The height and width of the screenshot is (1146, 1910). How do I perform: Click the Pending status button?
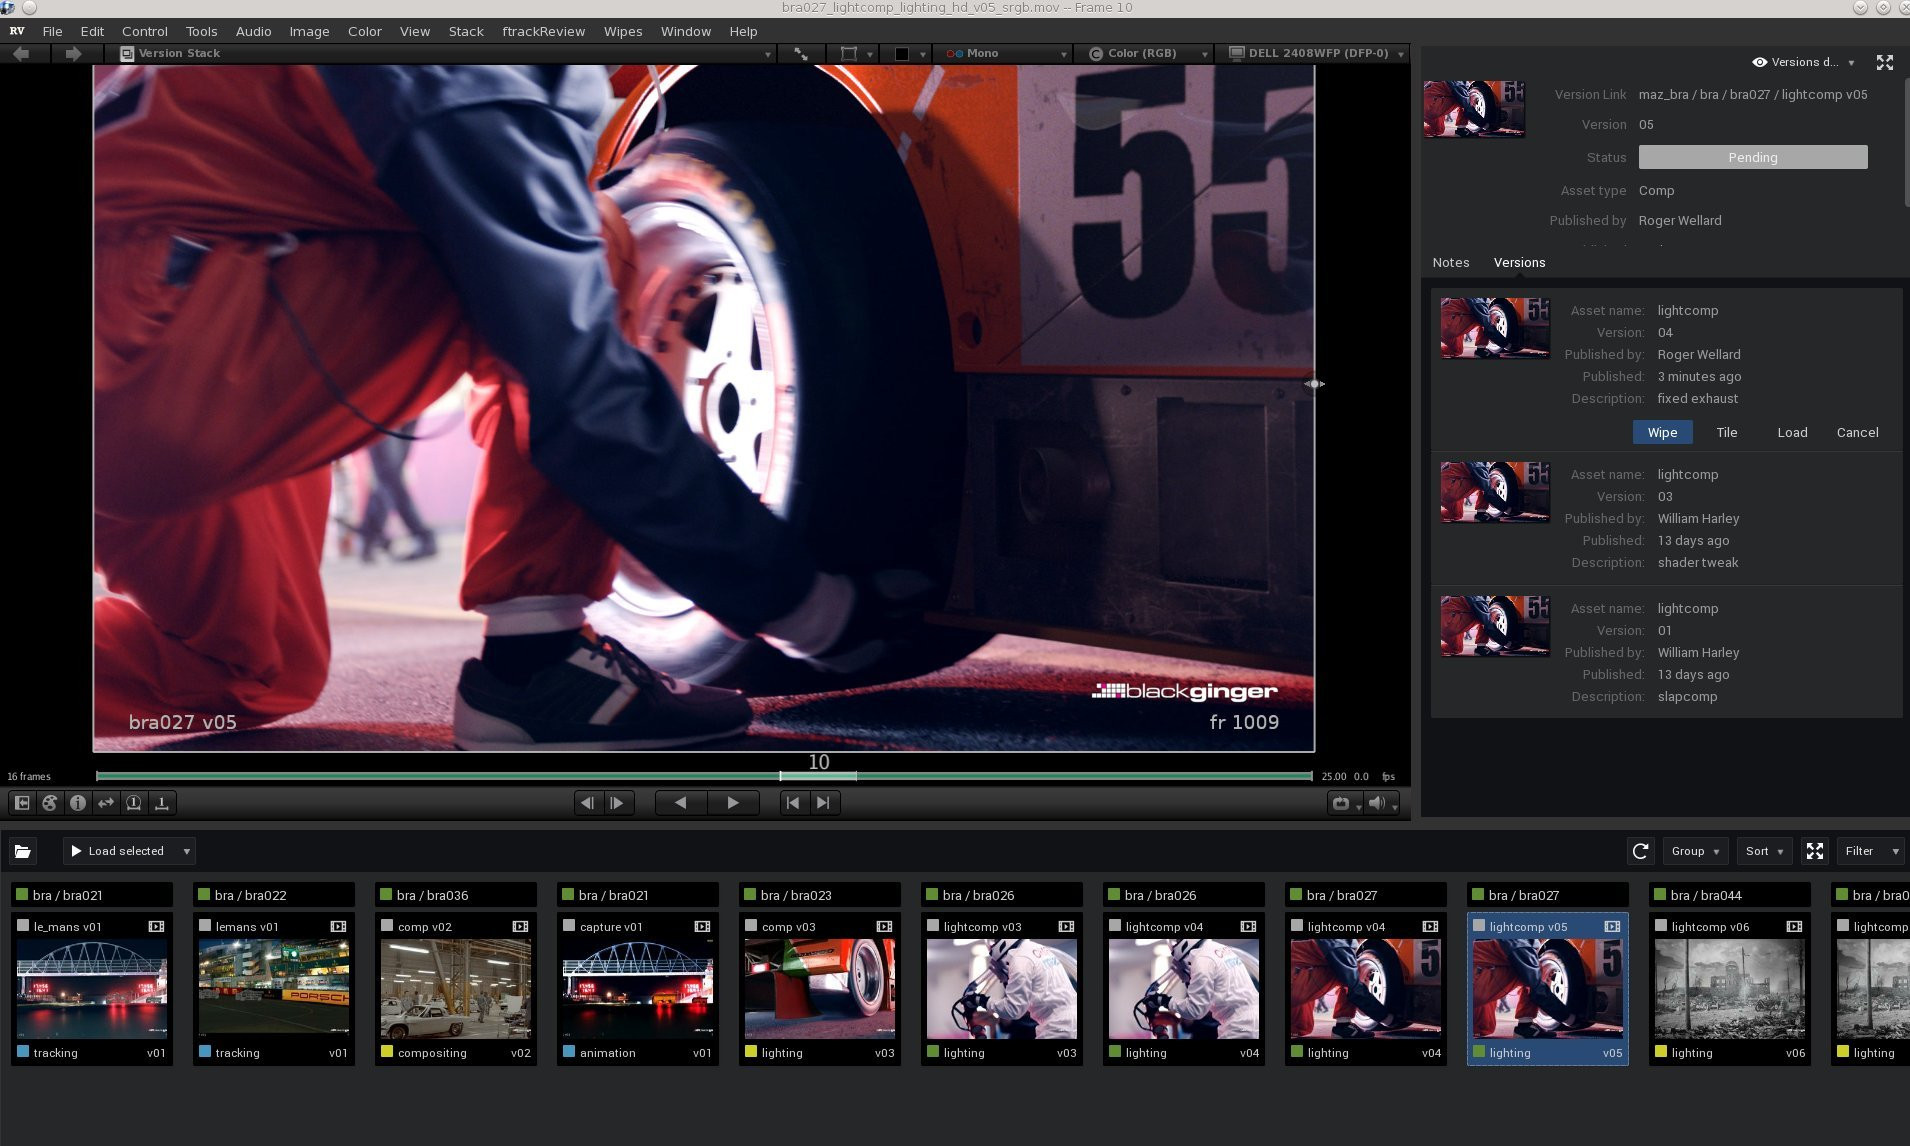1753,157
